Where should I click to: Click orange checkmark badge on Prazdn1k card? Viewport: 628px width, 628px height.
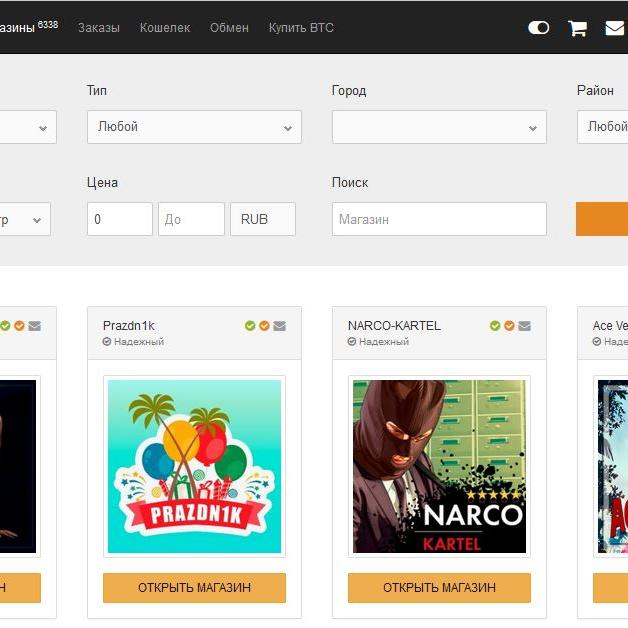(x=265, y=326)
